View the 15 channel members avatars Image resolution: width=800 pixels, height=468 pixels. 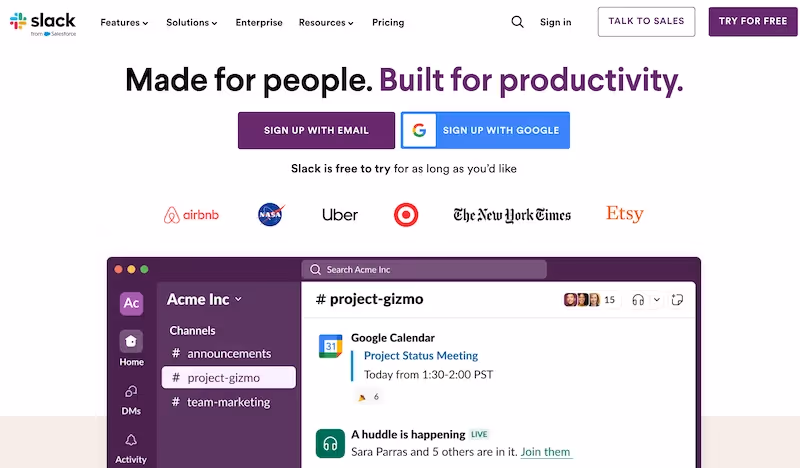589,300
